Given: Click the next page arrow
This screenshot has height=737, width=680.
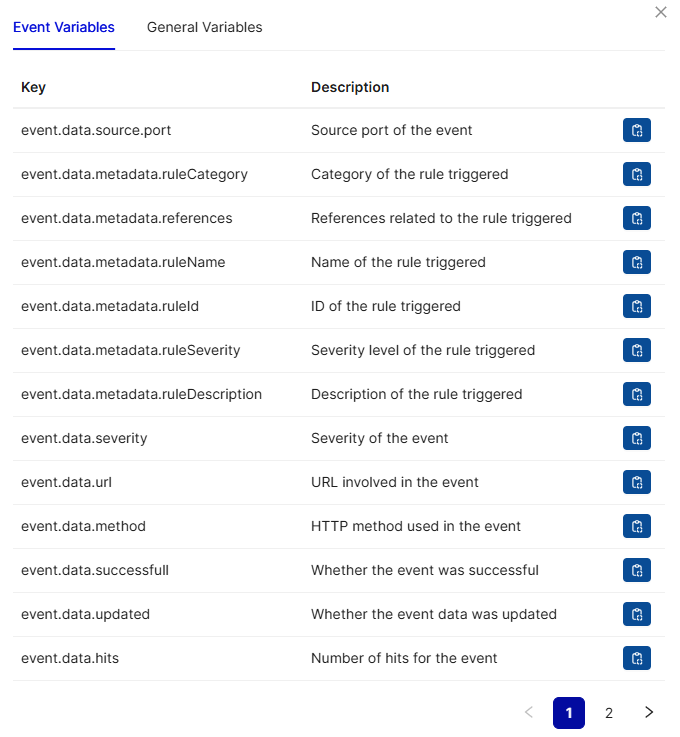Looking at the screenshot, I should (x=649, y=713).
